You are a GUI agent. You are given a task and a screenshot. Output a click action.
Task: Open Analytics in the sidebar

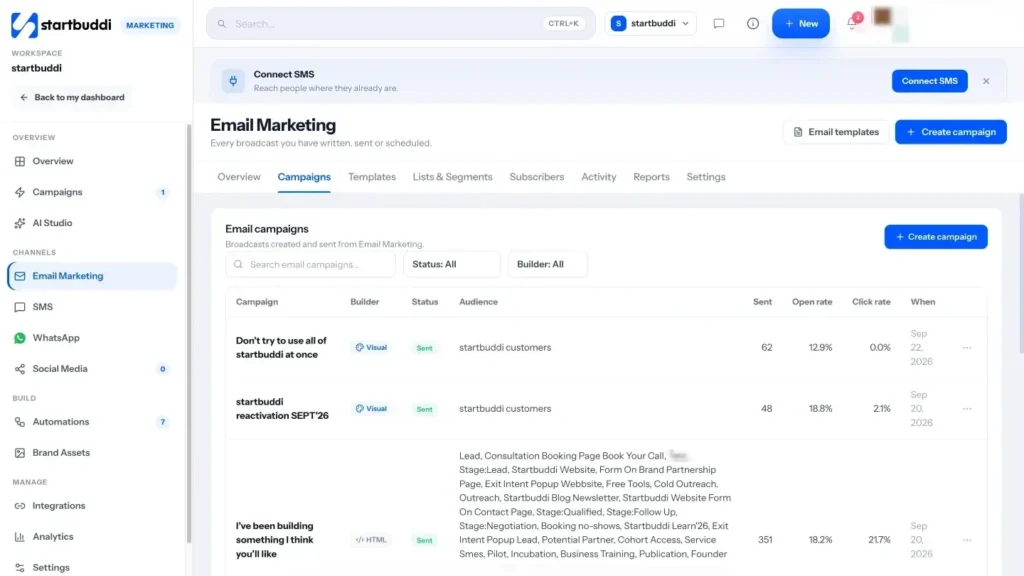[91, 536]
